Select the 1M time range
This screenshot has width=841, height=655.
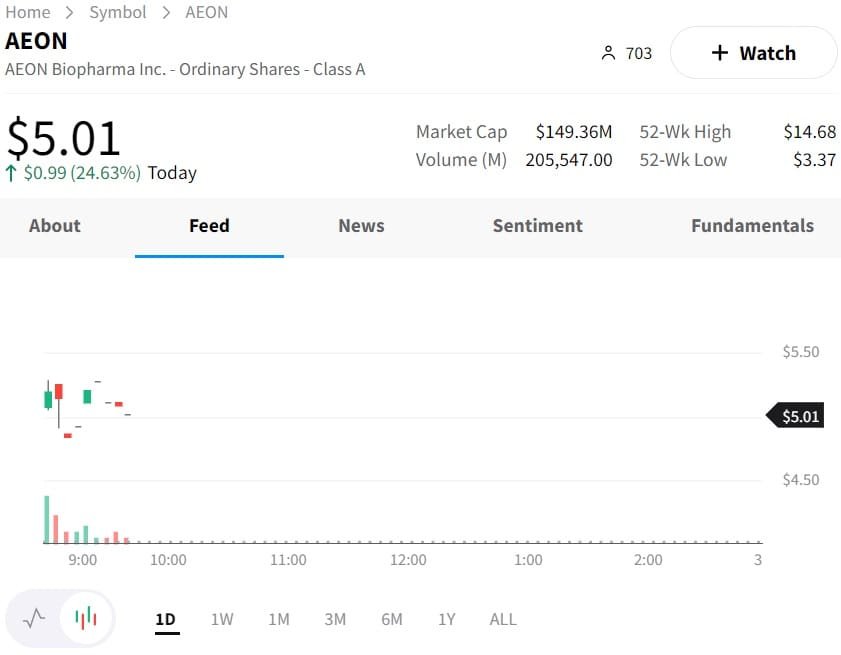pos(279,619)
